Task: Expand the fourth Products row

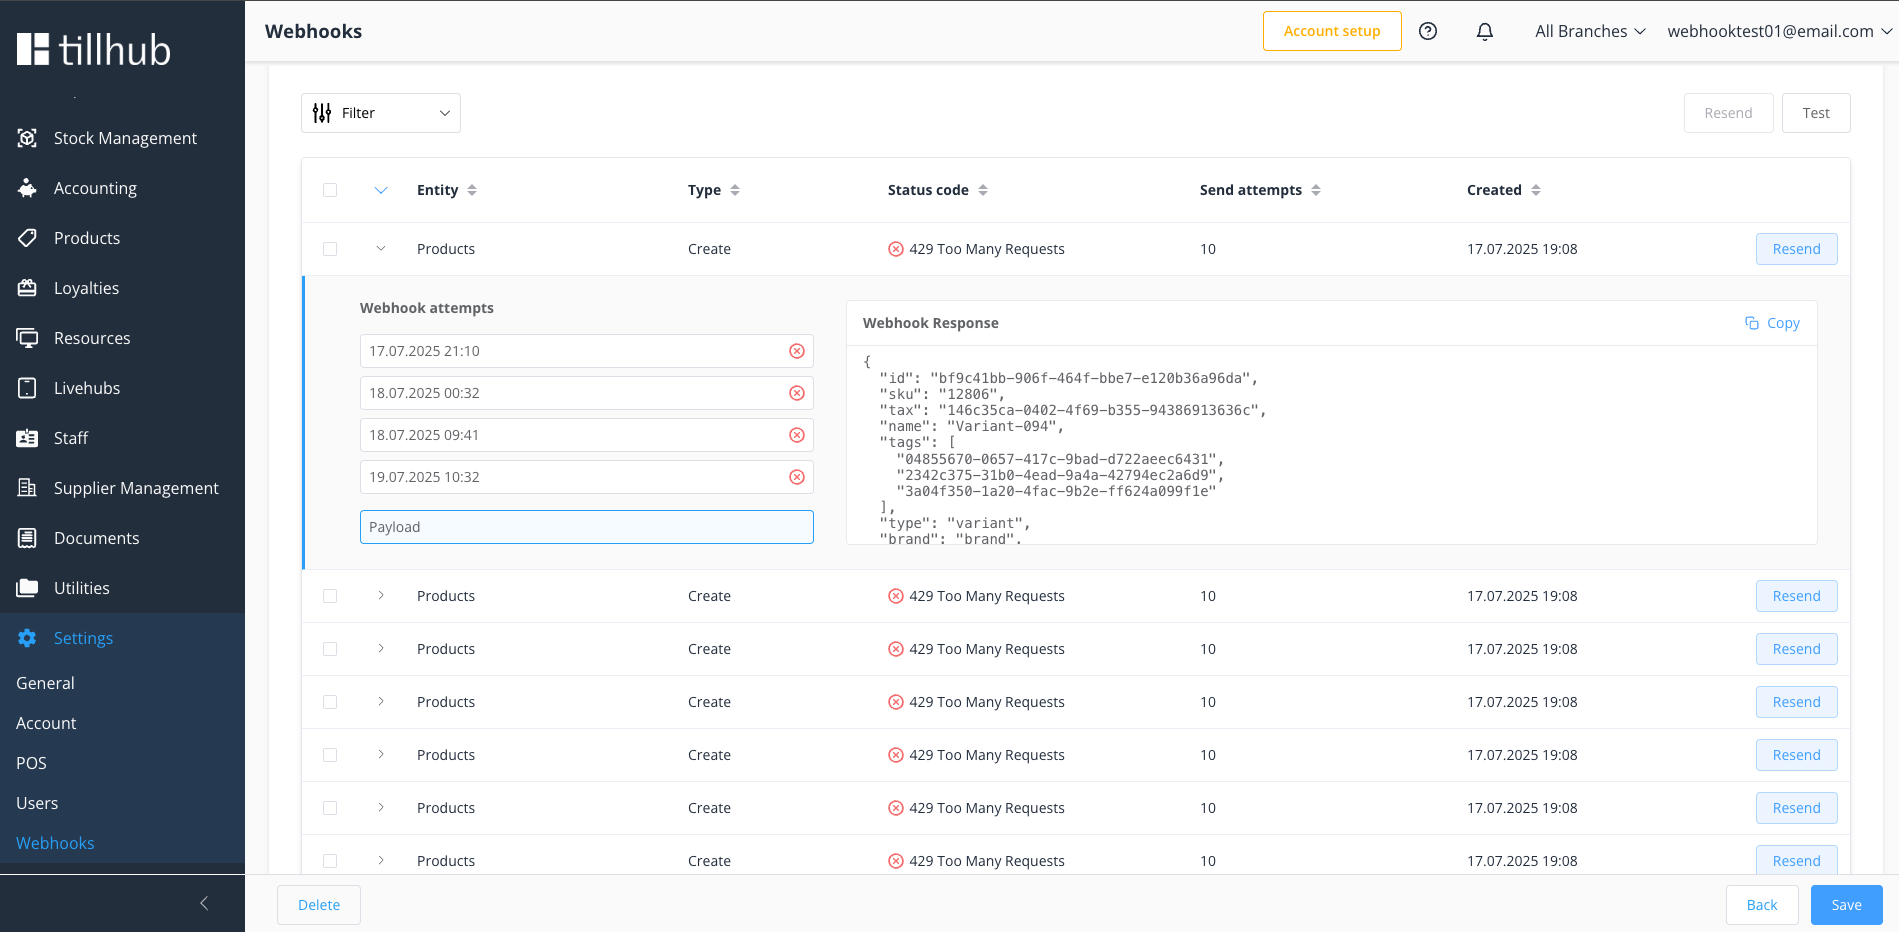Action: point(381,702)
